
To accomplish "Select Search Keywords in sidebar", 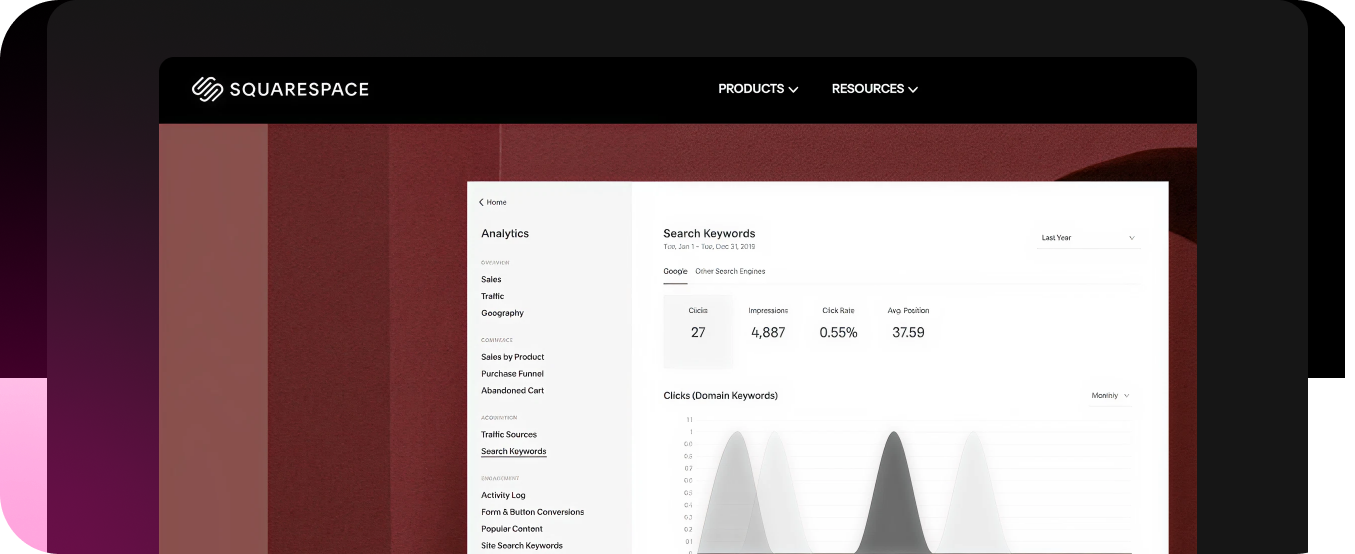I will click(x=513, y=452).
